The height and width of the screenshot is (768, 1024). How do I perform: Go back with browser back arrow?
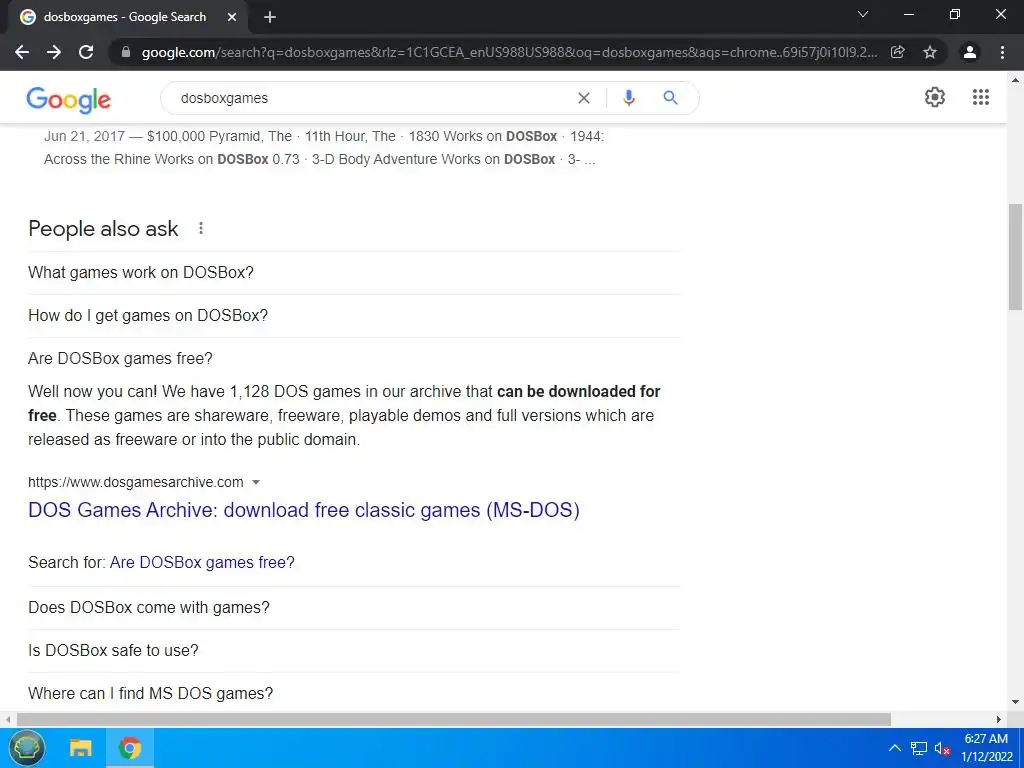coord(22,52)
